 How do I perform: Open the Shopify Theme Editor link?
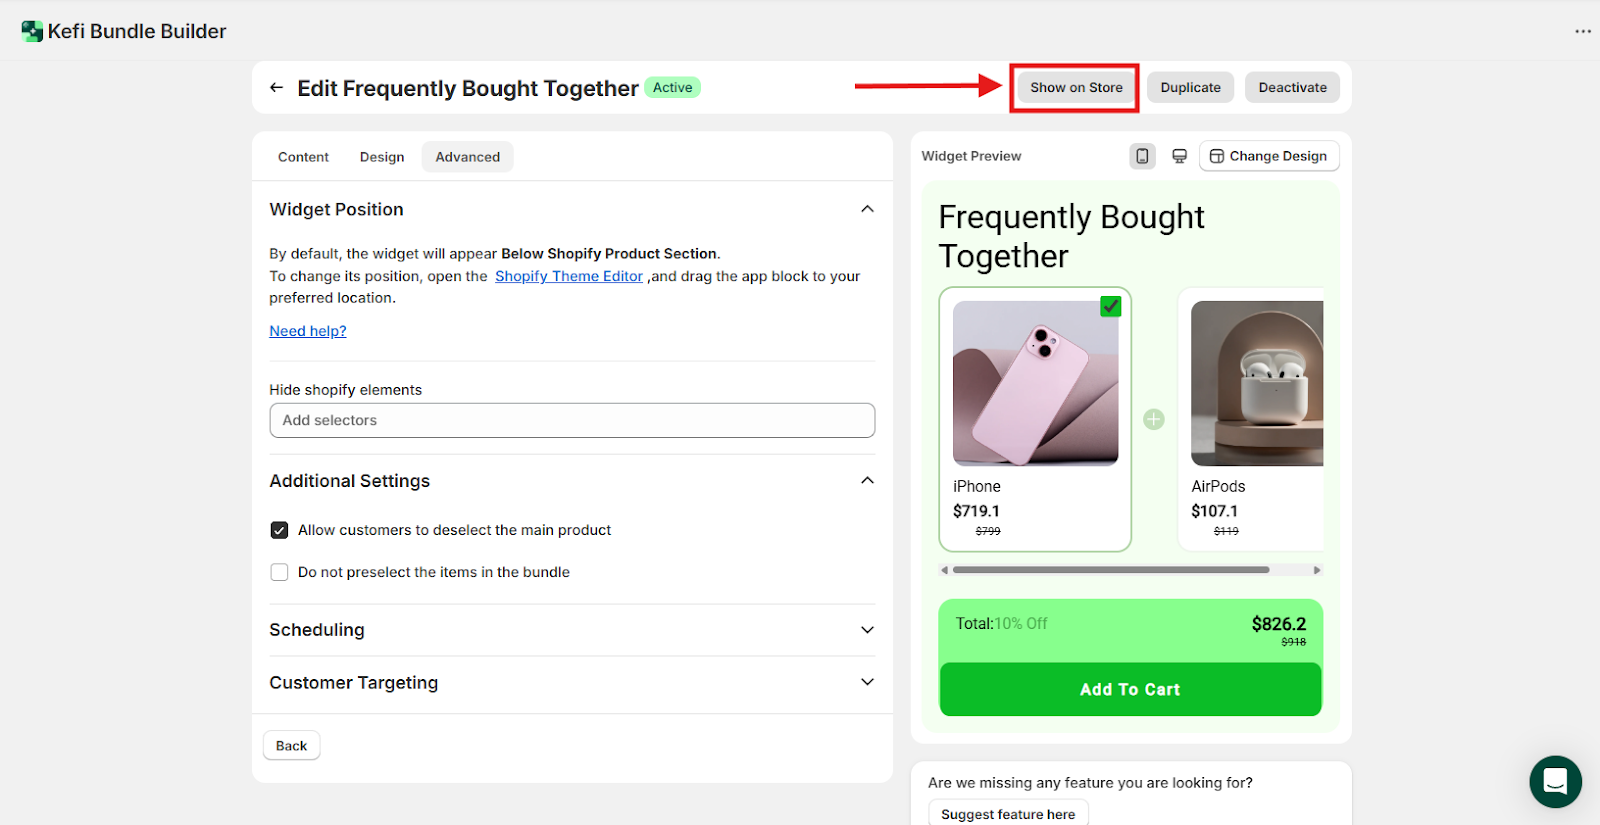(568, 276)
